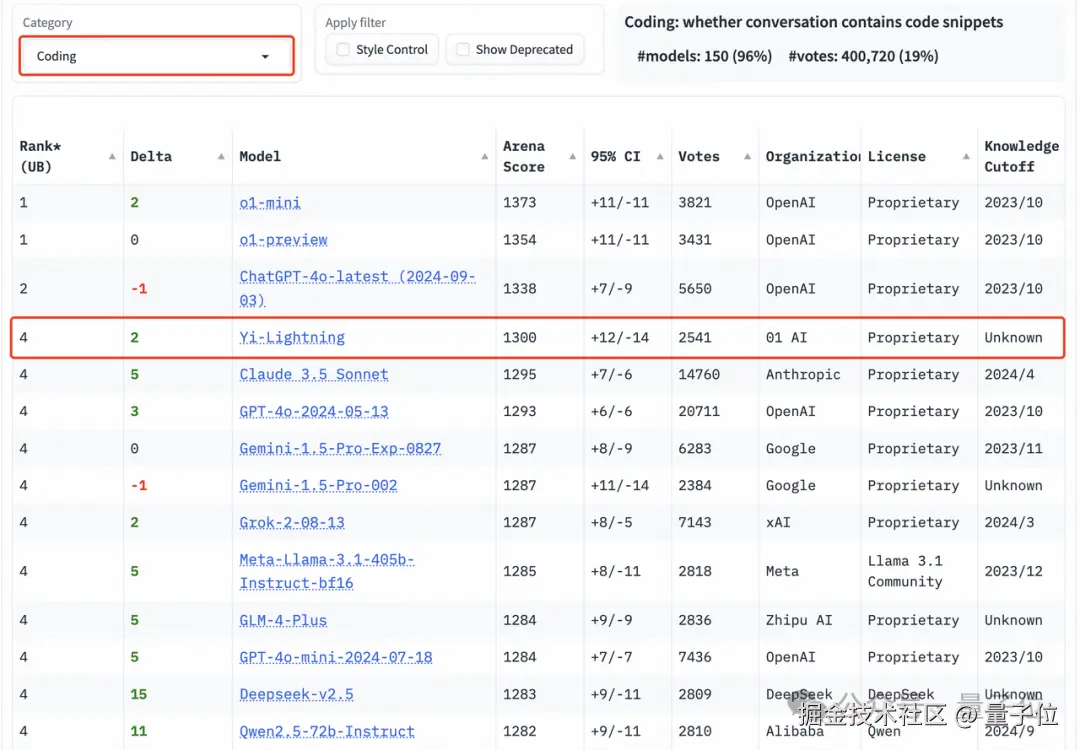Click the xAI organization cell
Screen dimensions: 1080x750
[778, 523]
